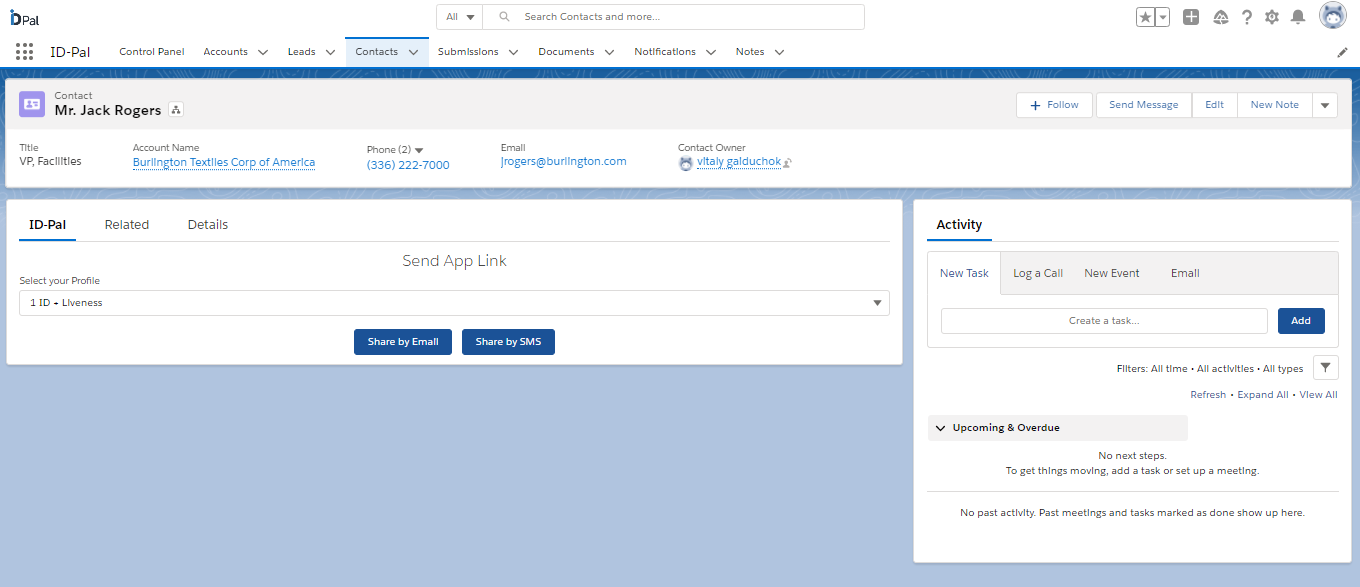Click the Favorites star icon
The width and height of the screenshot is (1360, 587).
point(1146,17)
